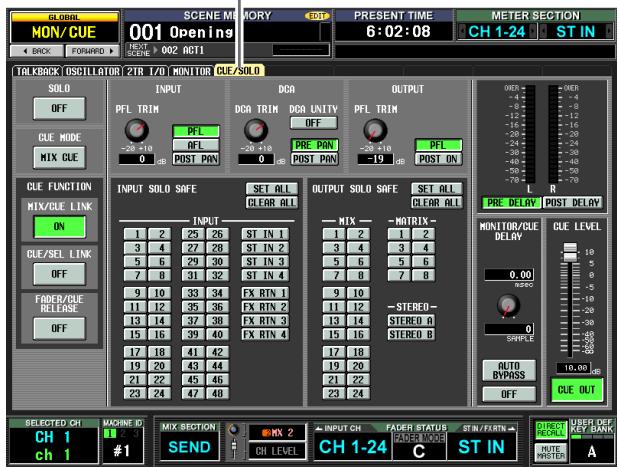Click SET ALL for INPUT SOLO SAFE

(x=272, y=189)
